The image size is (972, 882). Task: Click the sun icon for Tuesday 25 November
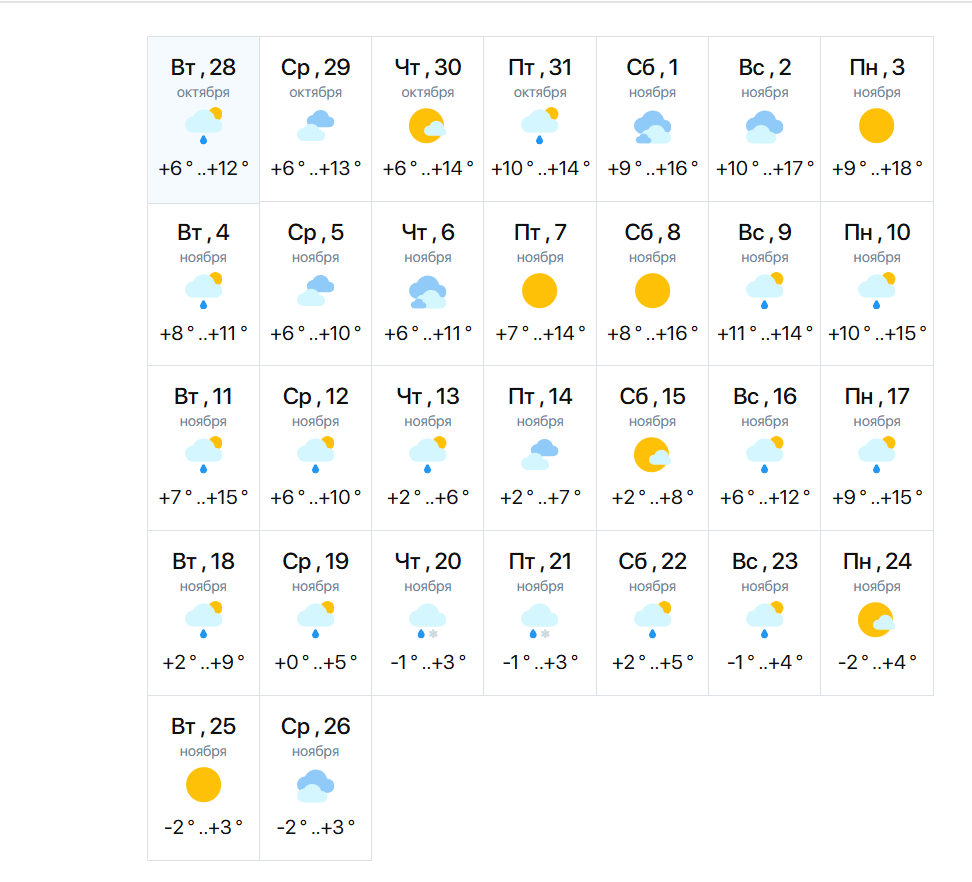tap(204, 785)
